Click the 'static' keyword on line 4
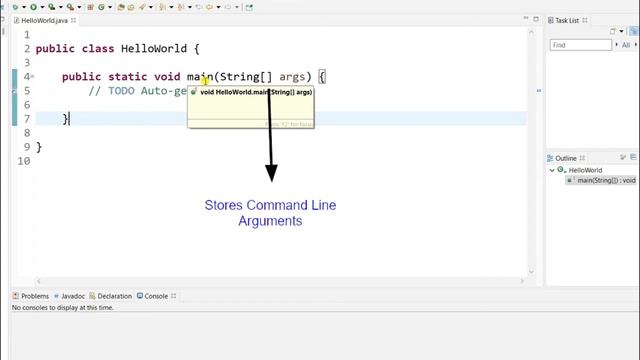This screenshot has width=640, height=360. click(x=127, y=77)
